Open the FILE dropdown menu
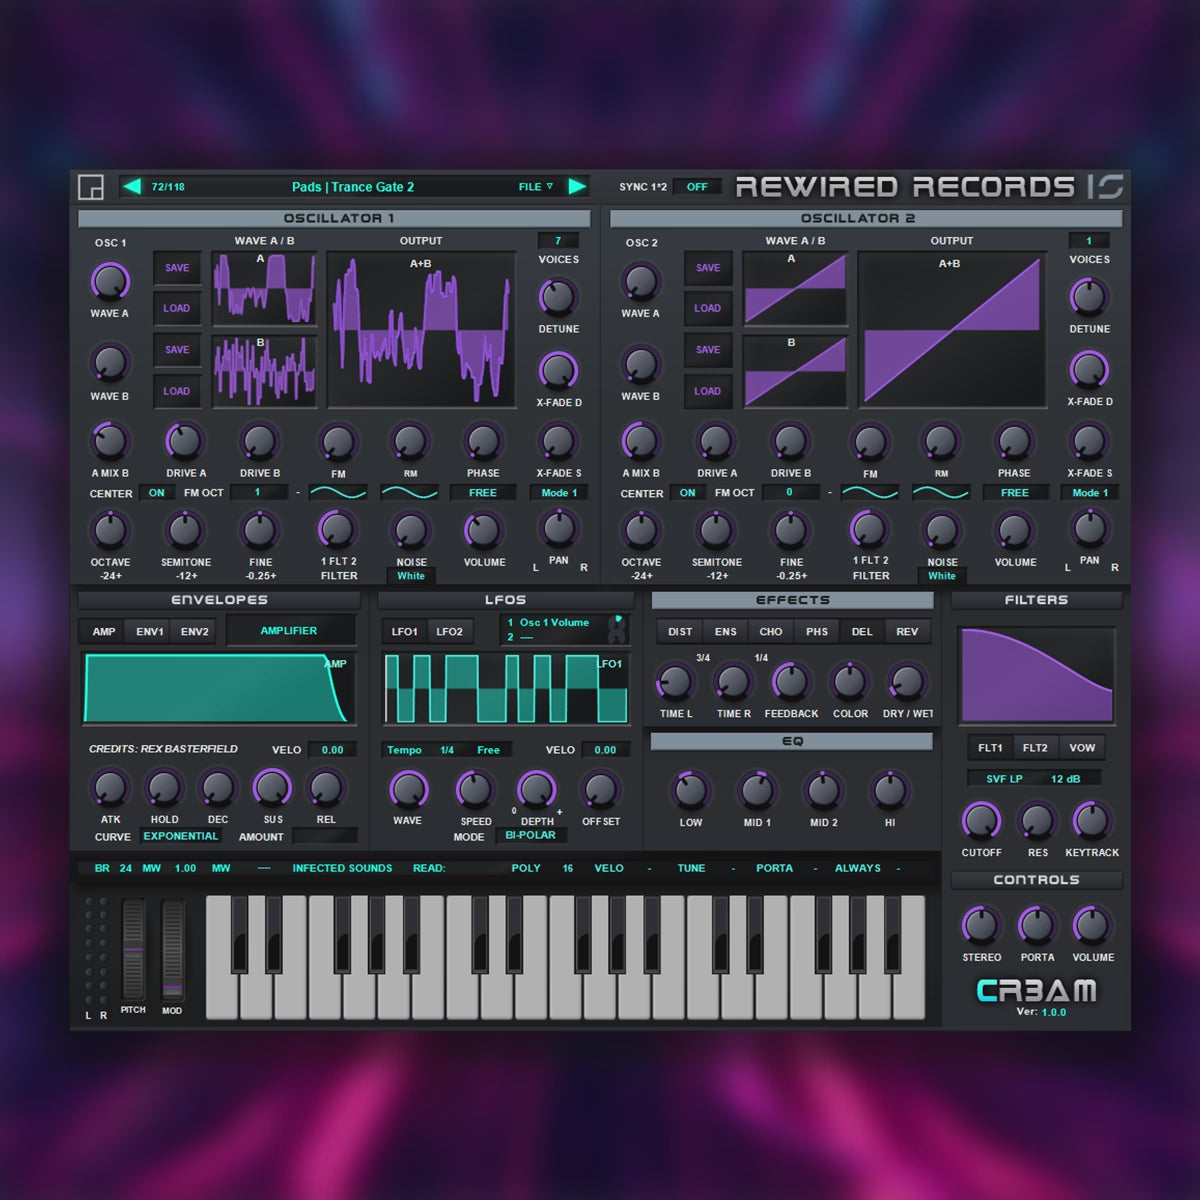This screenshot has width=1200, height=1200. [x=535, y=187]
